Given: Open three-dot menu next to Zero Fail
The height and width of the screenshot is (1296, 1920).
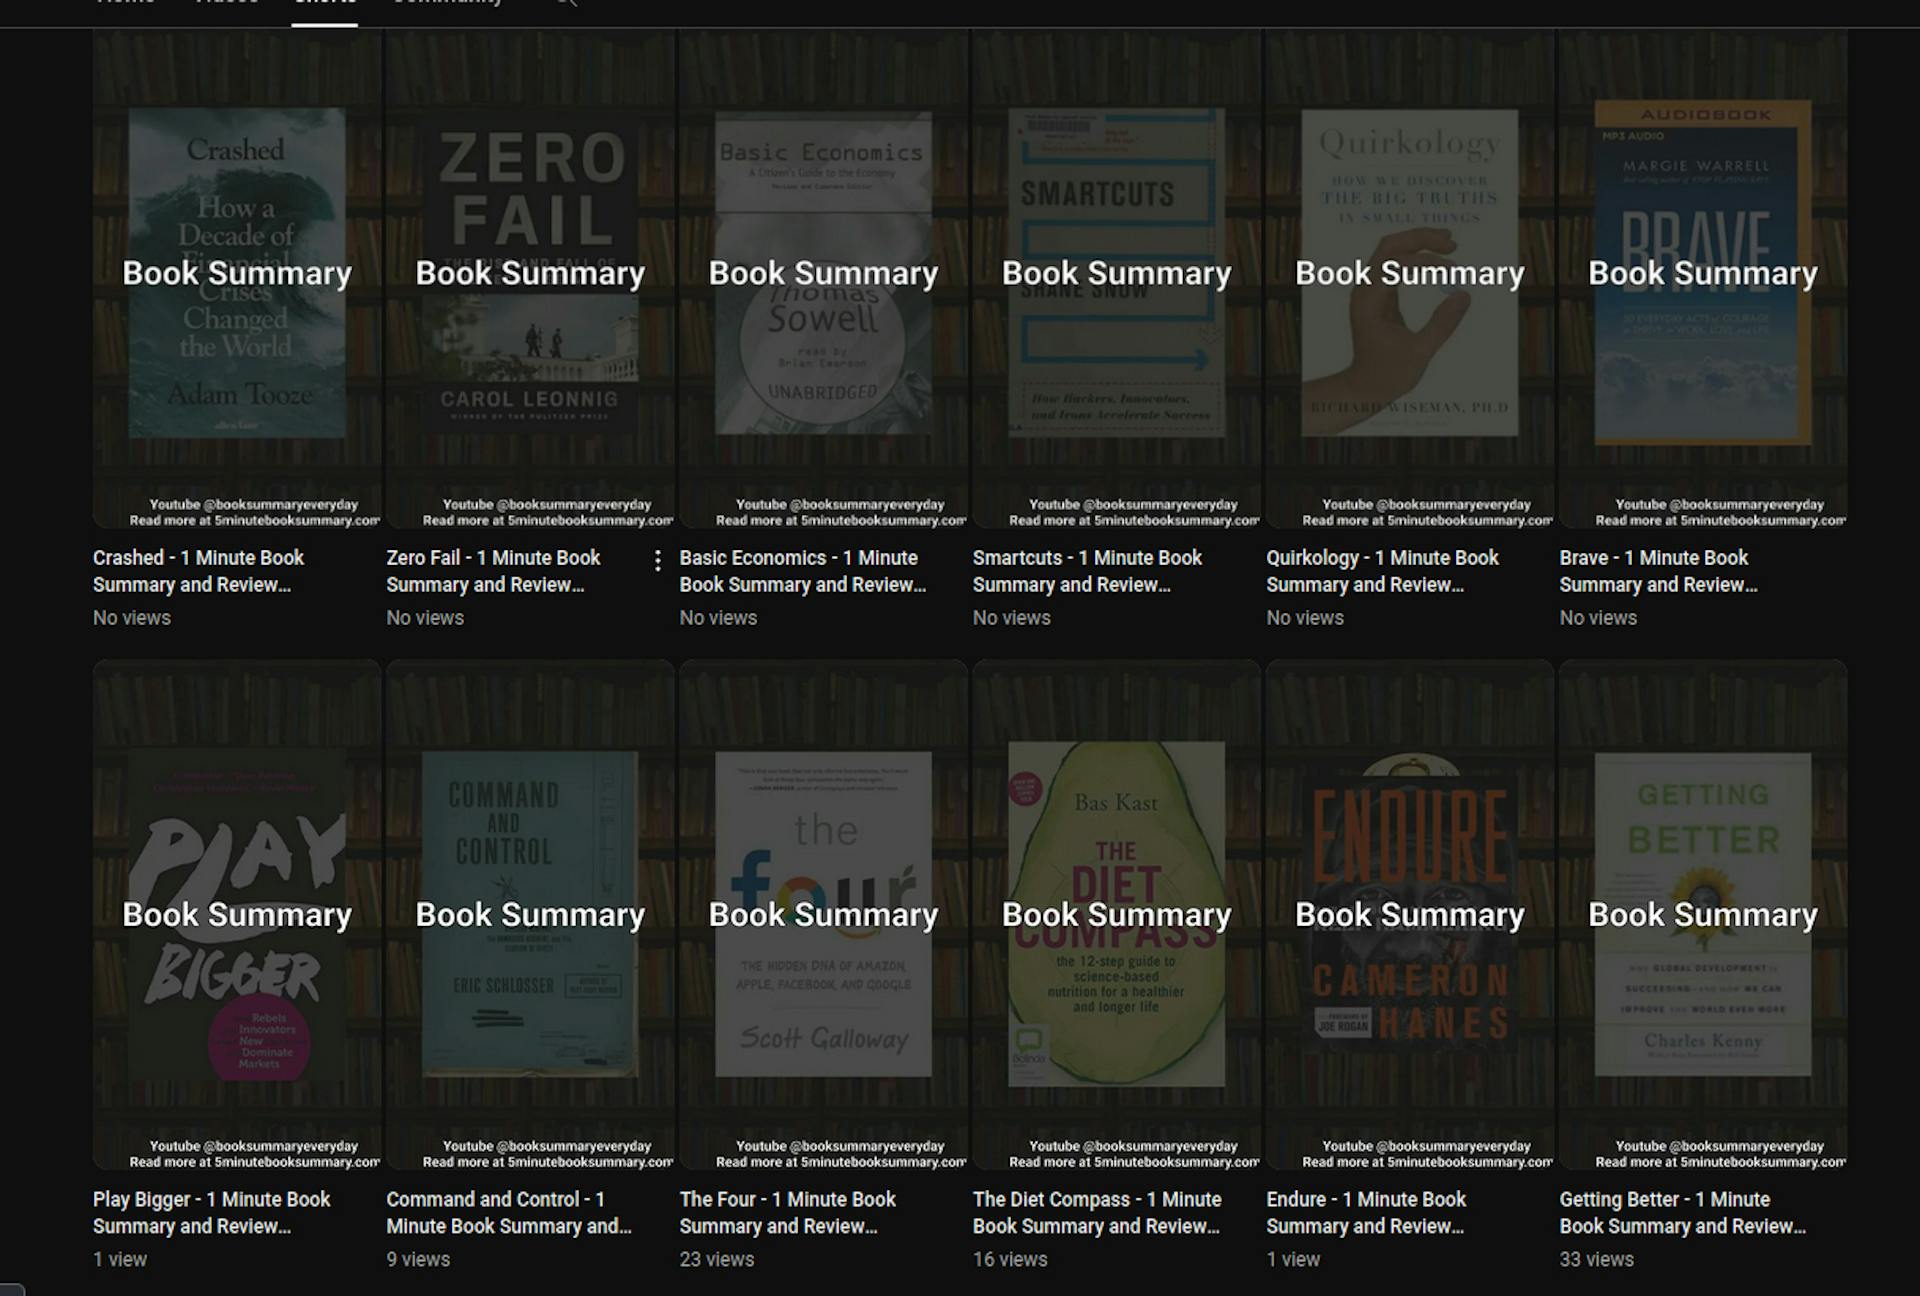Looking at the screenshot, I should (x=657, y=561).
